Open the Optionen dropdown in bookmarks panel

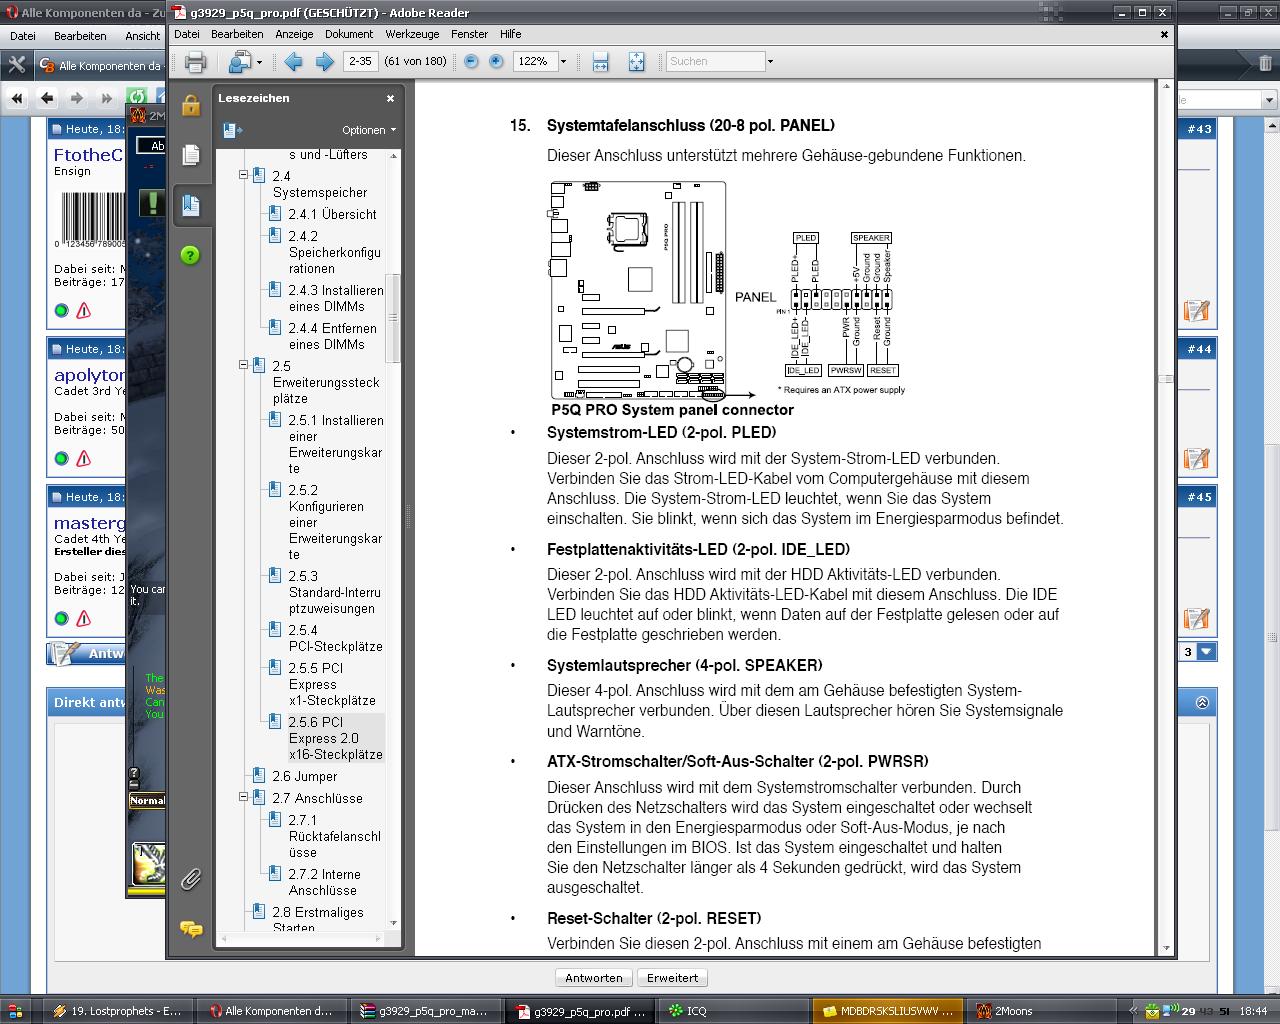tap(368, 130)
